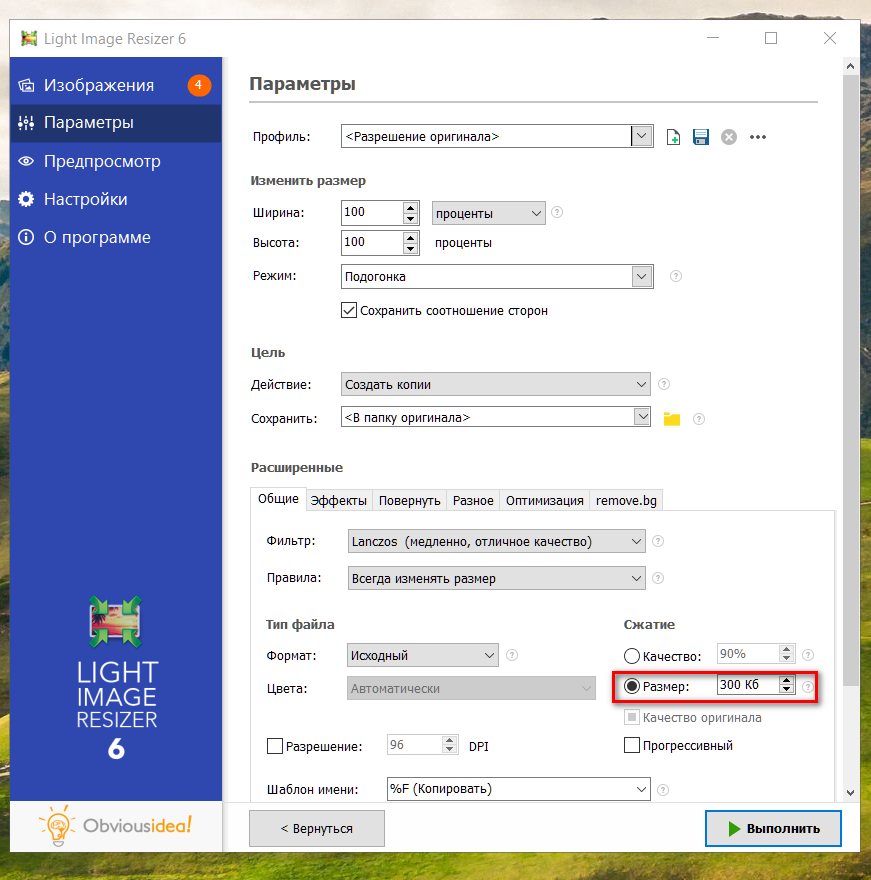Select the Качество compression radio button

tap(632, 656)
